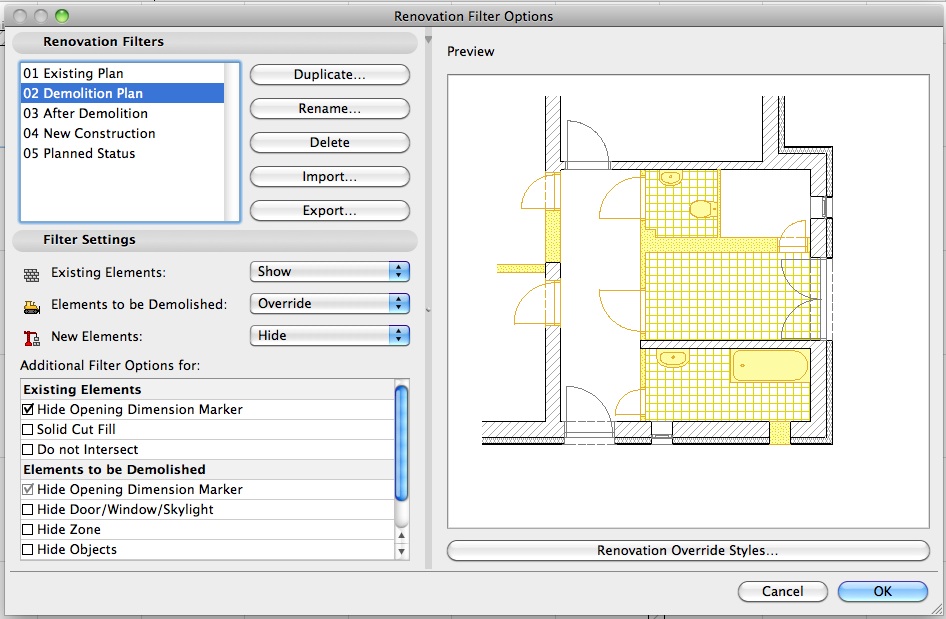Import a renovation filter
Viewport: 946px width, 619px height.
[329, 176]
